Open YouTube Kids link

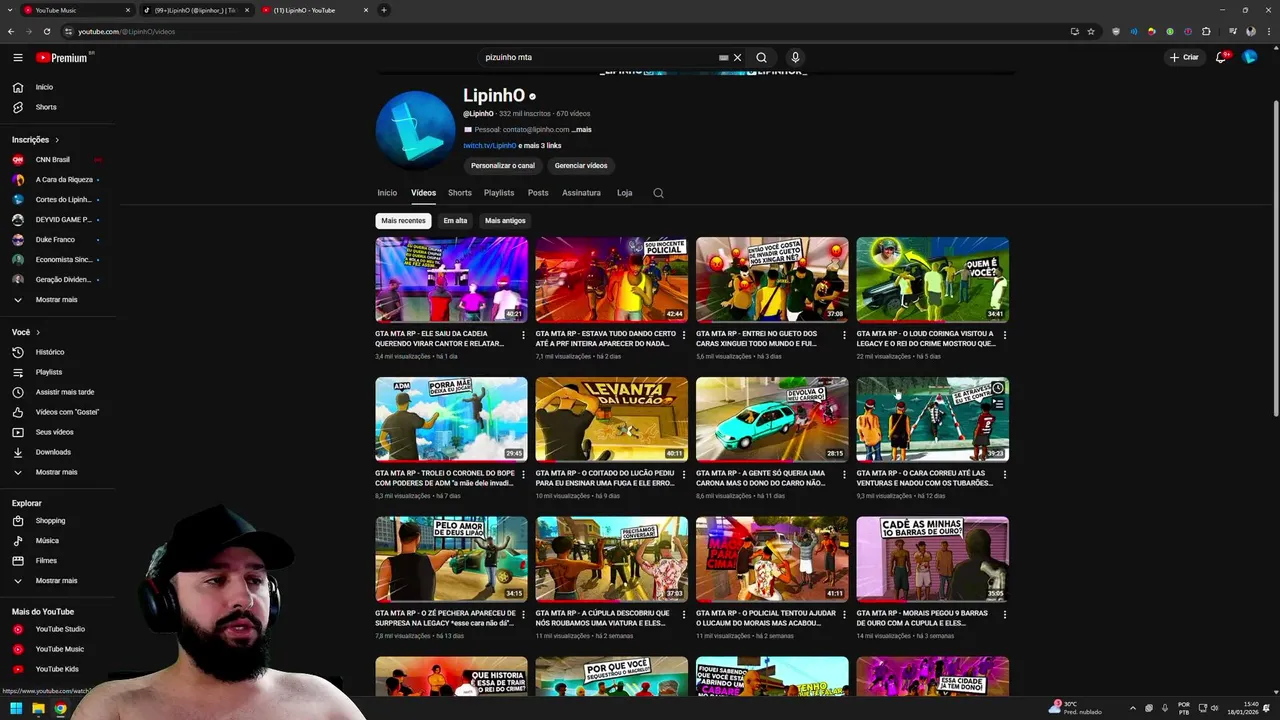pyautogui.click(x=57, y=669)
